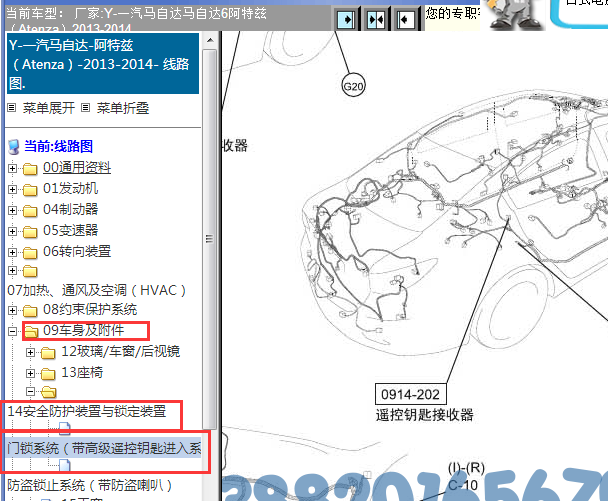This screenshot has width=608, height=501.
Task: Click the sidebar vertical scrollbar thumb
Action: 209,239
